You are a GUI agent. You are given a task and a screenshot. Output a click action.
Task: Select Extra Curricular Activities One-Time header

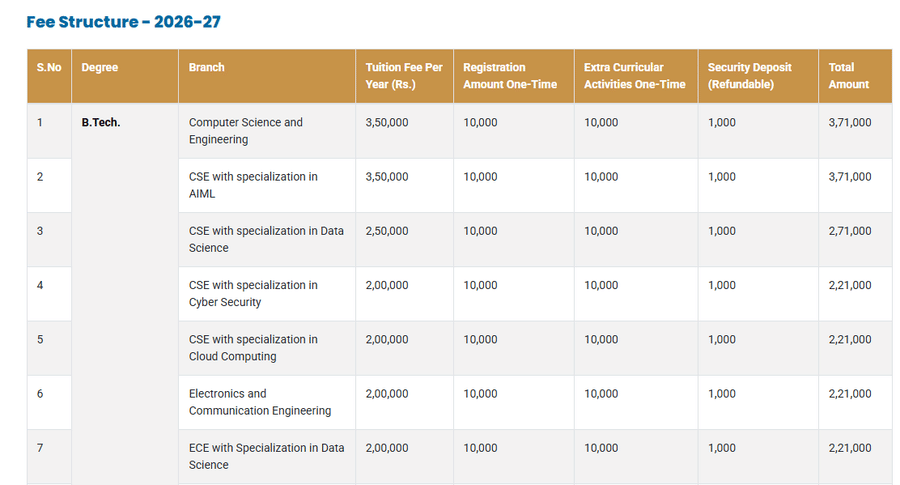coord(635,76)
